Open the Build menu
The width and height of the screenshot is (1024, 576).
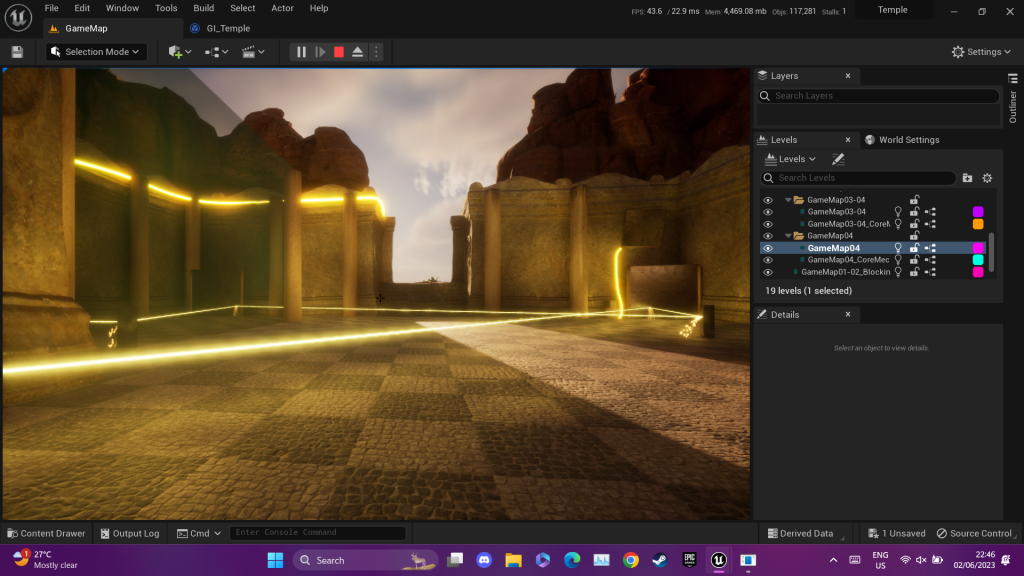click(x=203, y=8)
